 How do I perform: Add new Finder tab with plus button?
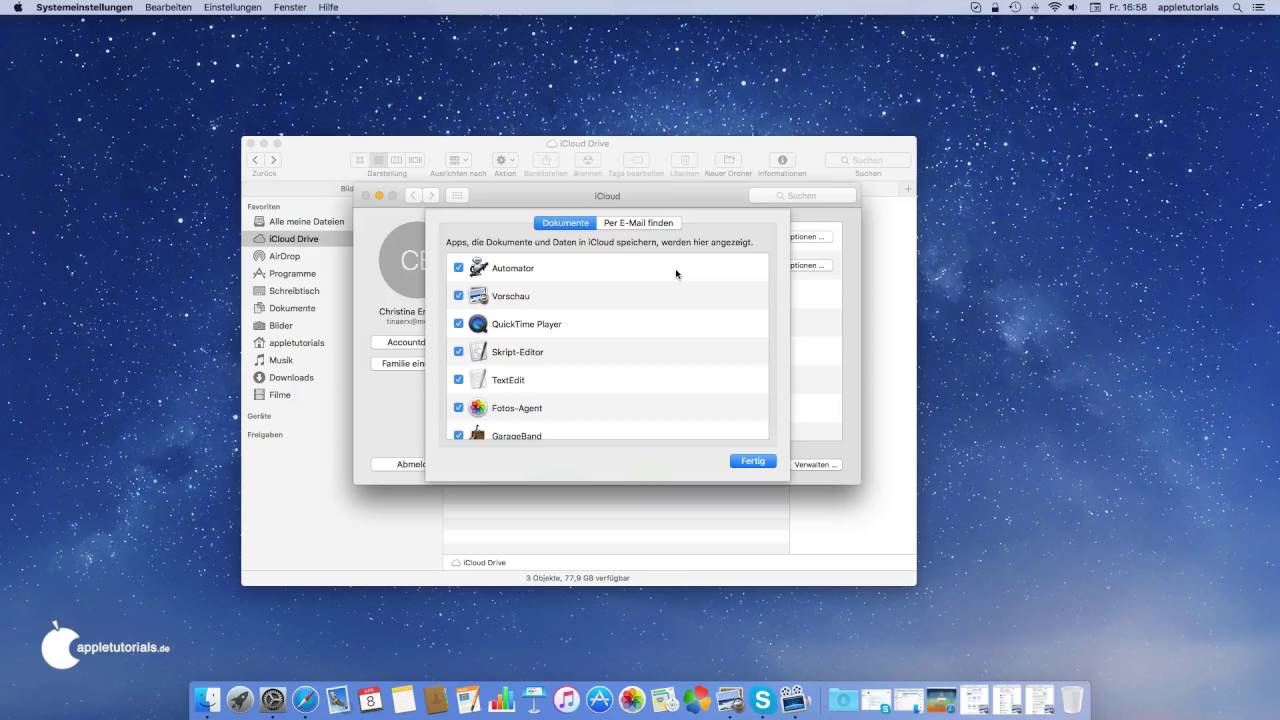point(908,189)
